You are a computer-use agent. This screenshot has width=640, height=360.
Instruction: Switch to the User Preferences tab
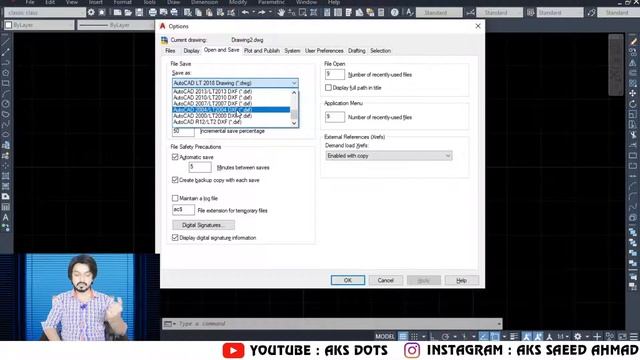[x=324, y=51]
